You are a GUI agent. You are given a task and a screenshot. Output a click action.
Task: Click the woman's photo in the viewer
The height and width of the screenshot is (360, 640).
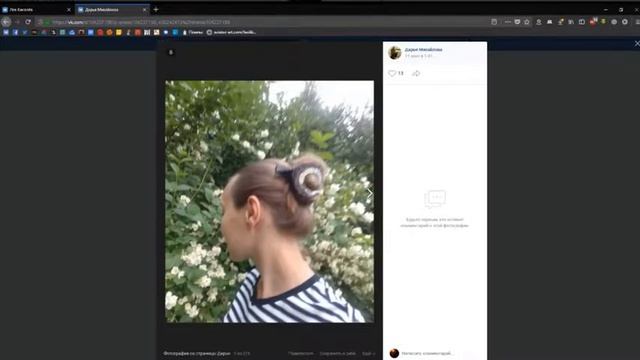coord(269,201)
